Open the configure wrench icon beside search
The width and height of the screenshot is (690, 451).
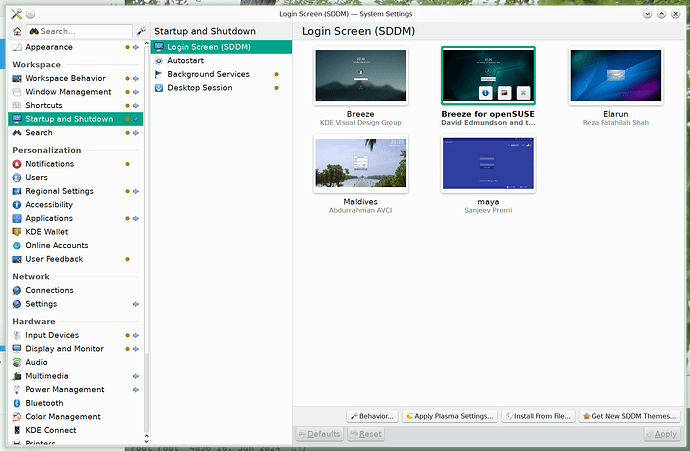click(141, 31)
